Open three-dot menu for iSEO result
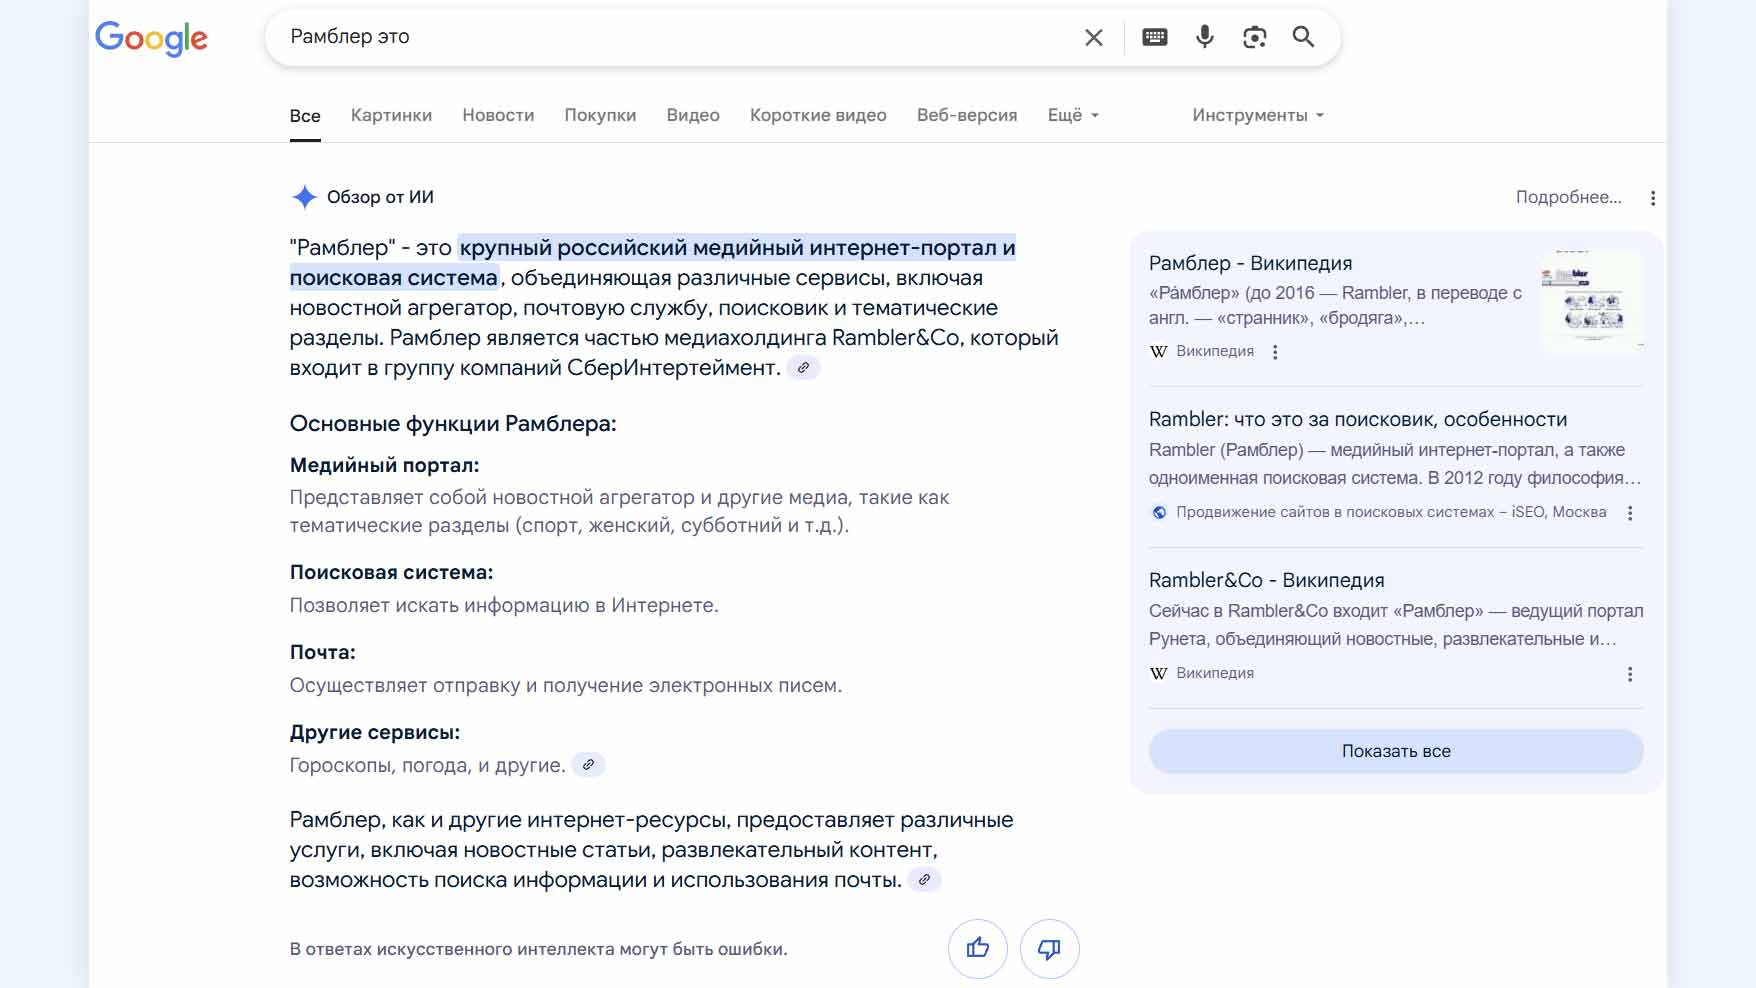 [x=1630, y=513]
